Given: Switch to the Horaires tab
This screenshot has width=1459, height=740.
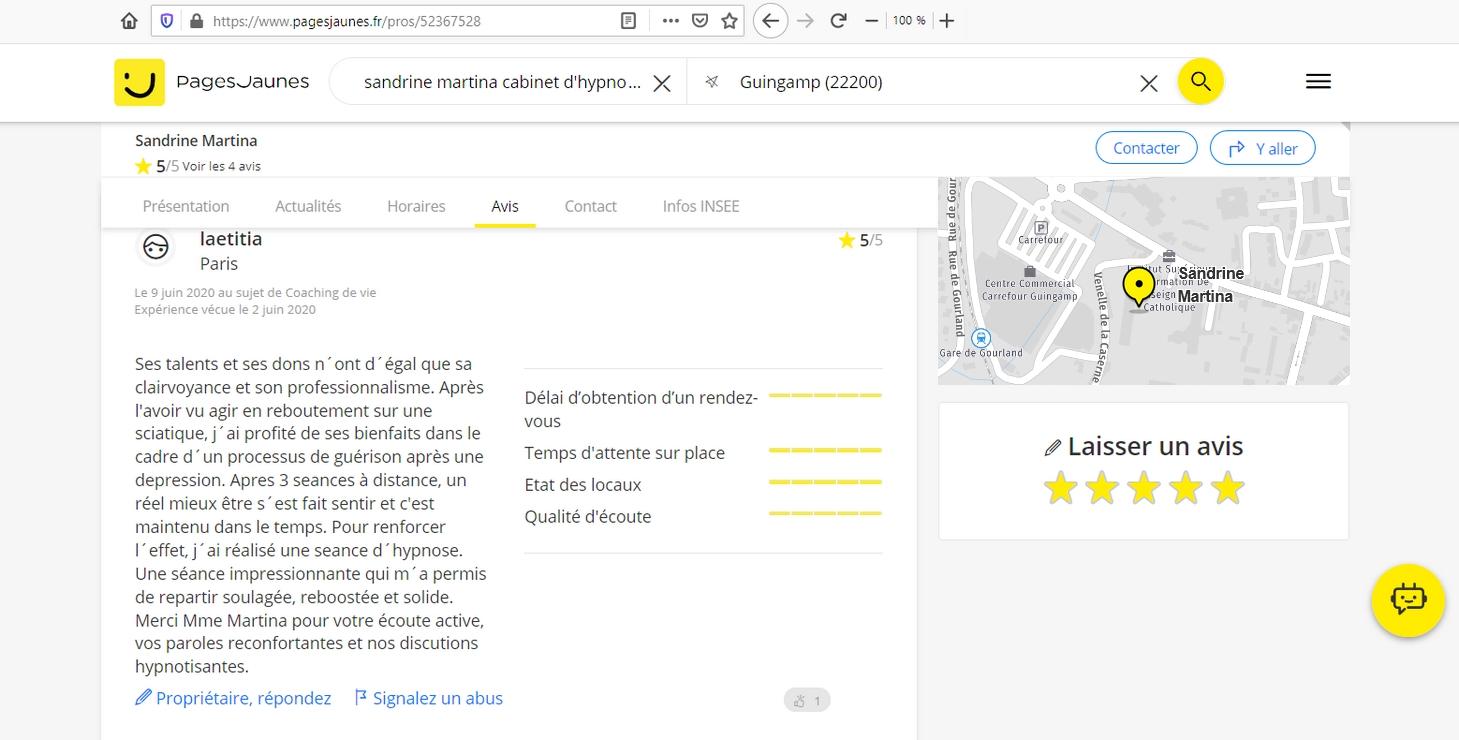Looking at the screenshot, I should click(416, 206).
